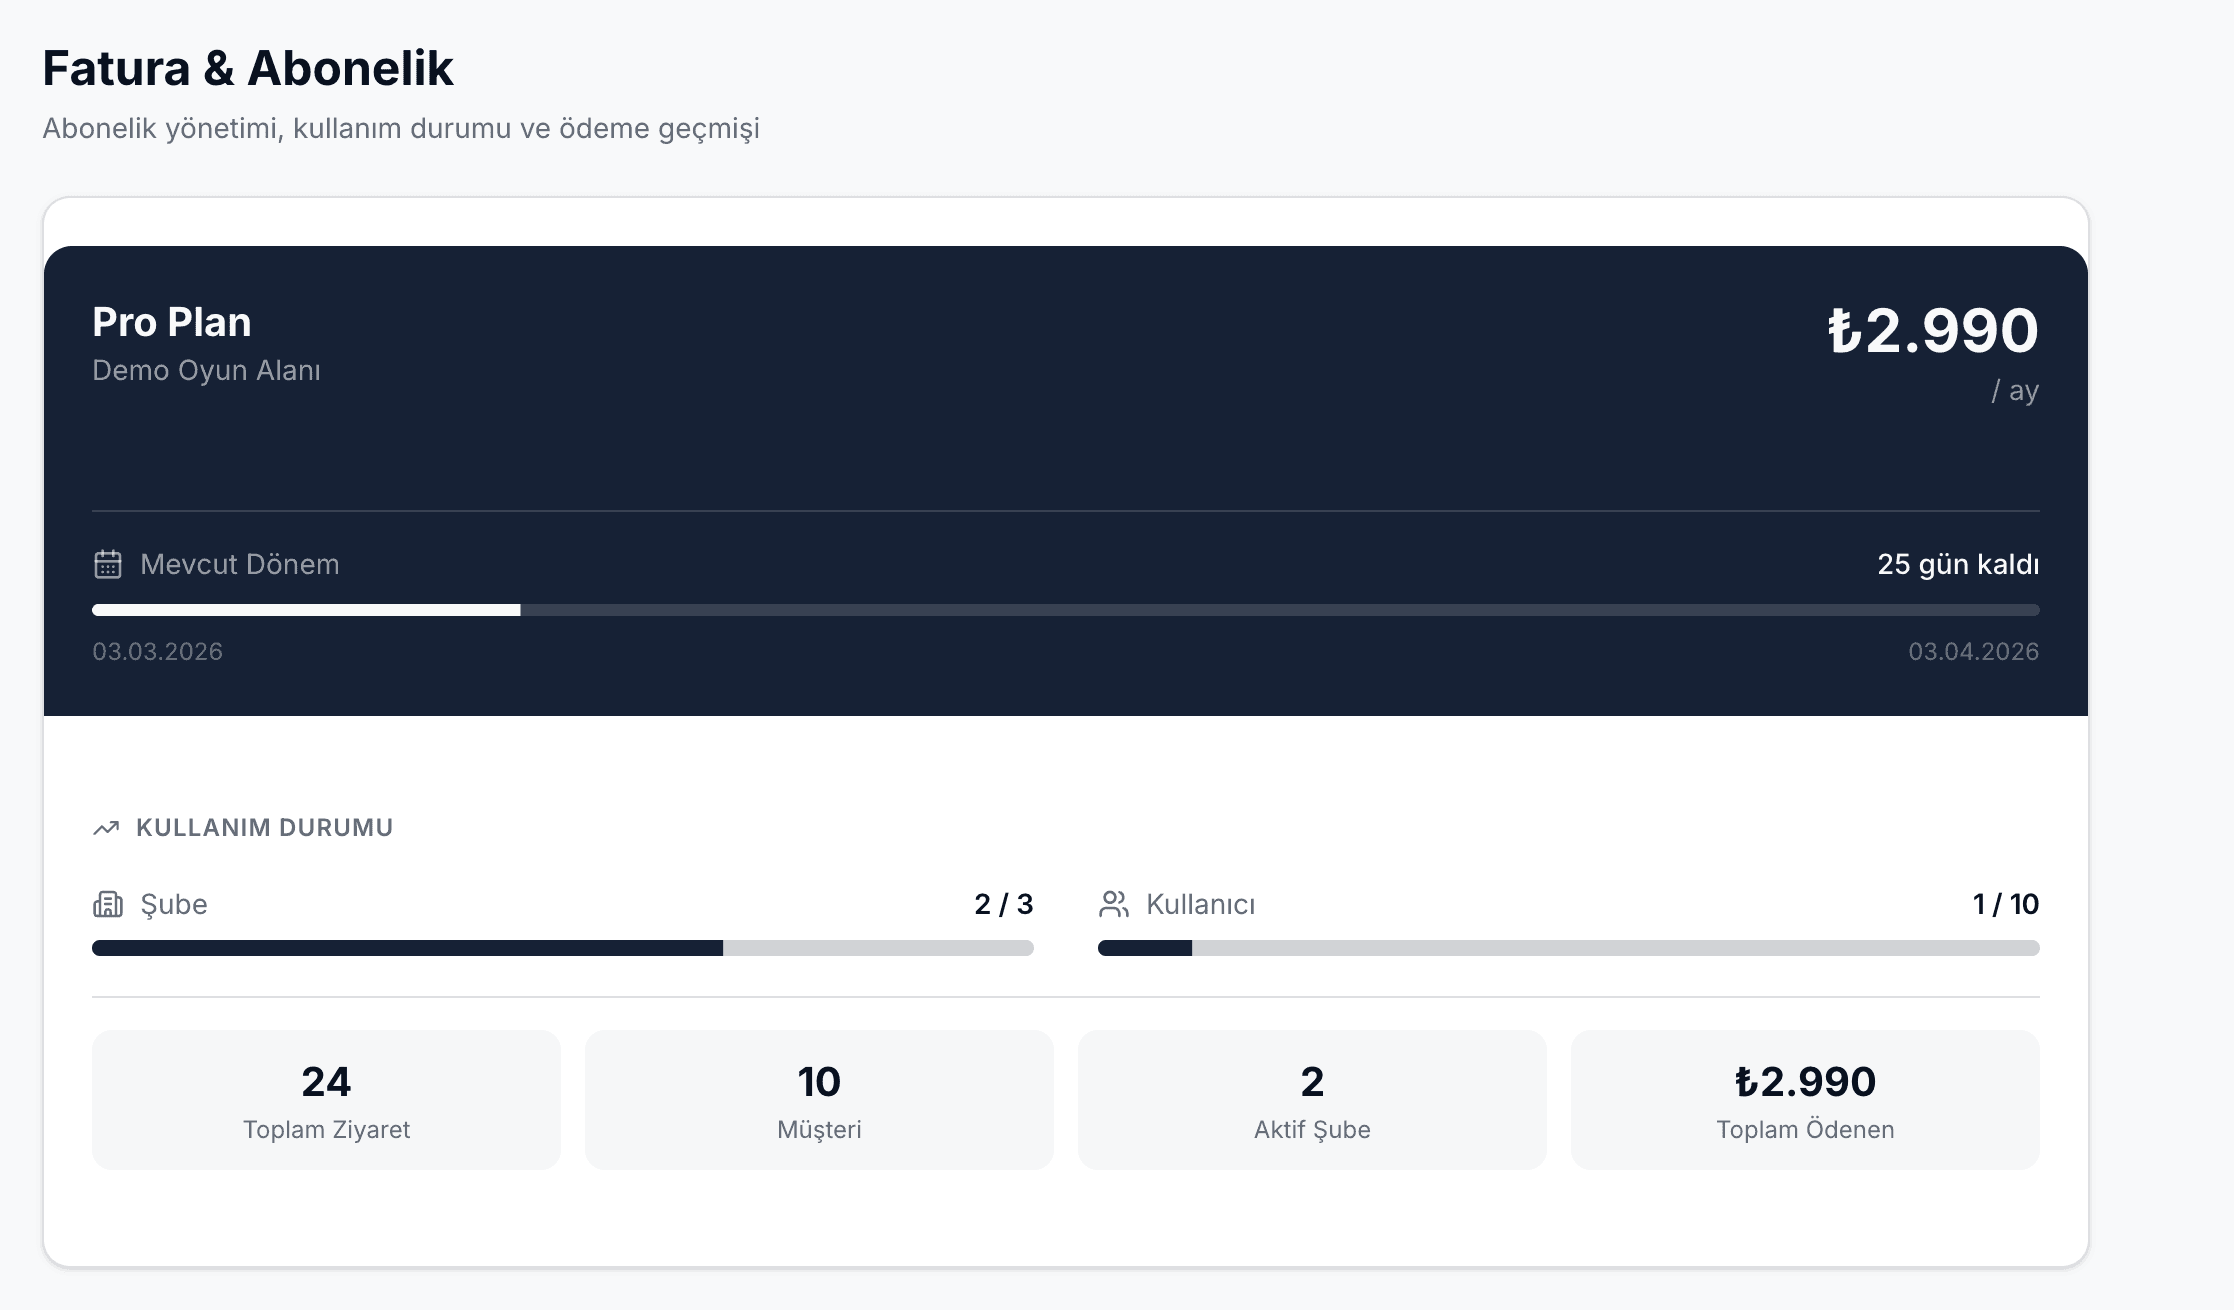Click the period end date 03.04.2026
2234x1310 pixels.
1973,651
